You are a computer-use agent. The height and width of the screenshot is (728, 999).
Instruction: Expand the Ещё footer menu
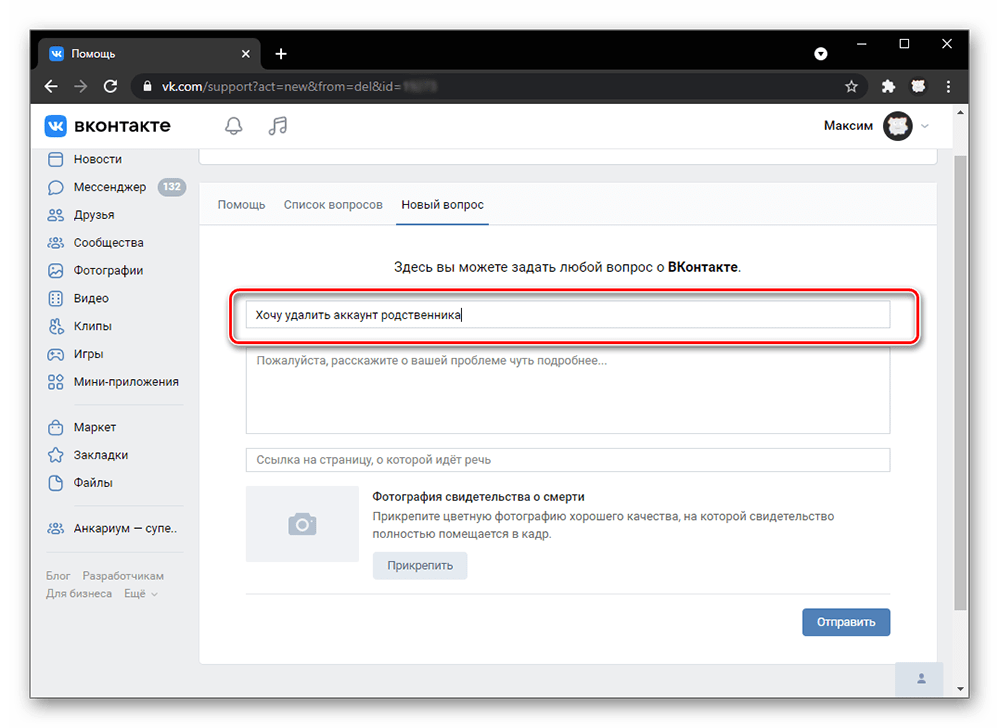coord(140,593)
